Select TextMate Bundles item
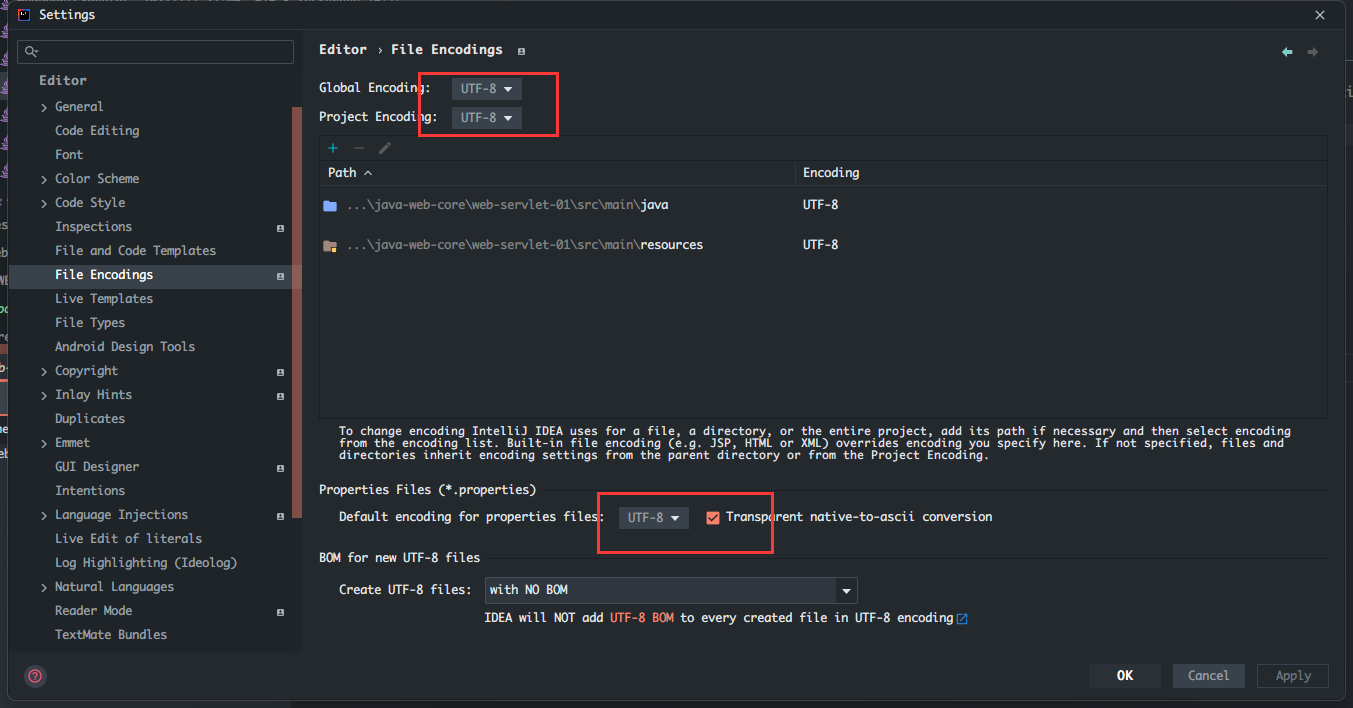 pyautogui.click(x=111, y=634)
